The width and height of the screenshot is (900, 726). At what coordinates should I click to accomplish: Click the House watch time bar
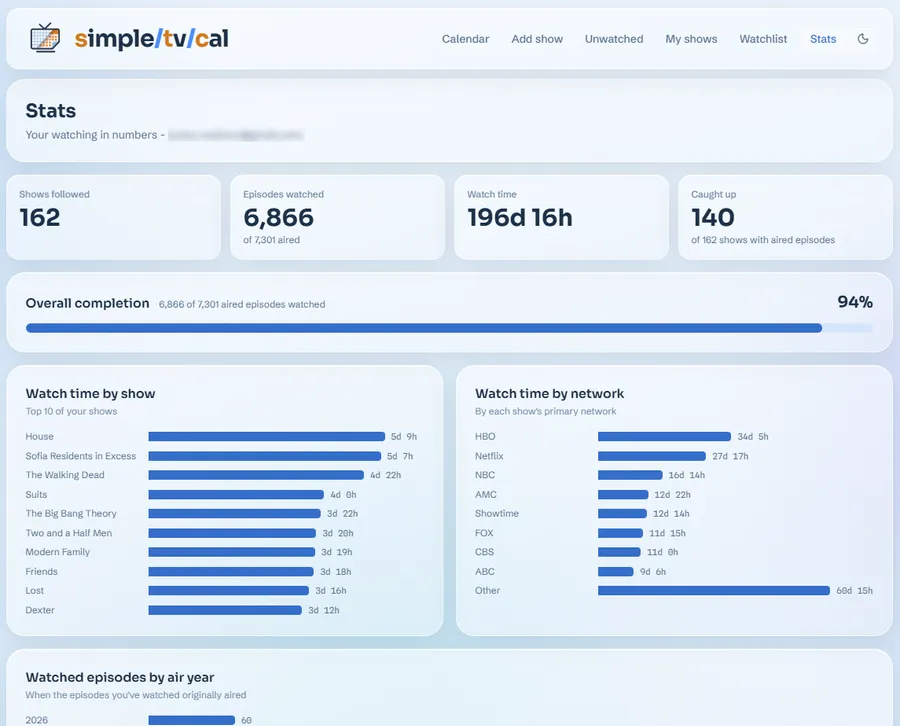(x=266, y=437)
